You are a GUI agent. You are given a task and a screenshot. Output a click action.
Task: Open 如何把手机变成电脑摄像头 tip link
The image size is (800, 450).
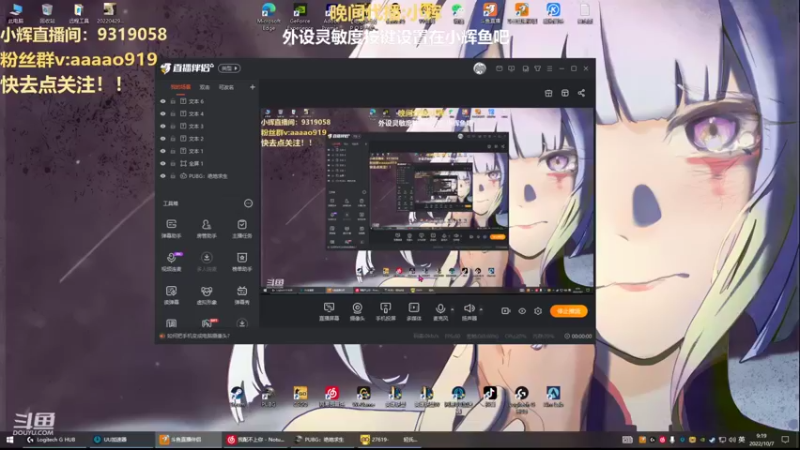(198, 336)
